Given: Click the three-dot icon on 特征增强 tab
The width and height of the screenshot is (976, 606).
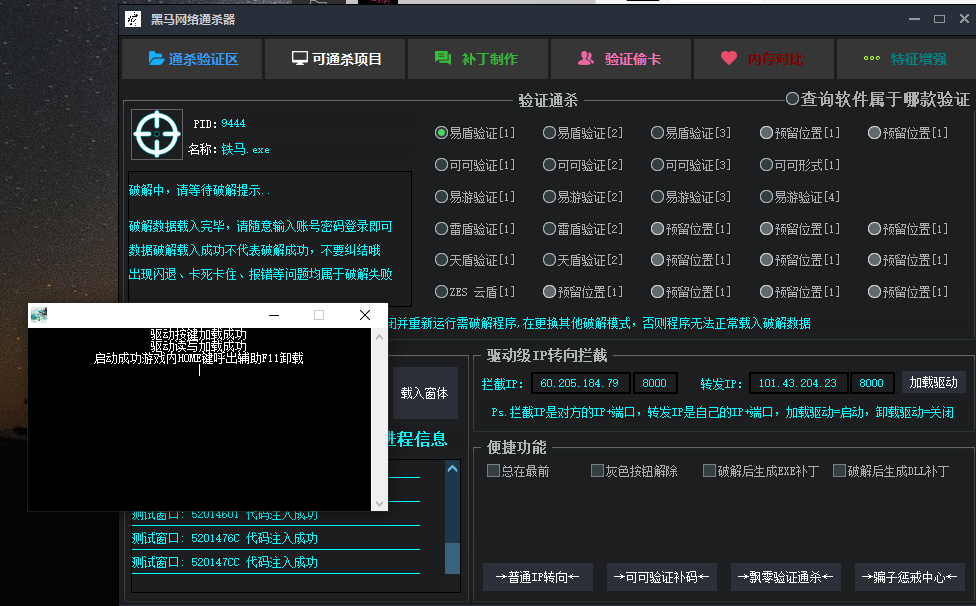Looking at the screenshot, I should (x=872, y=58).
